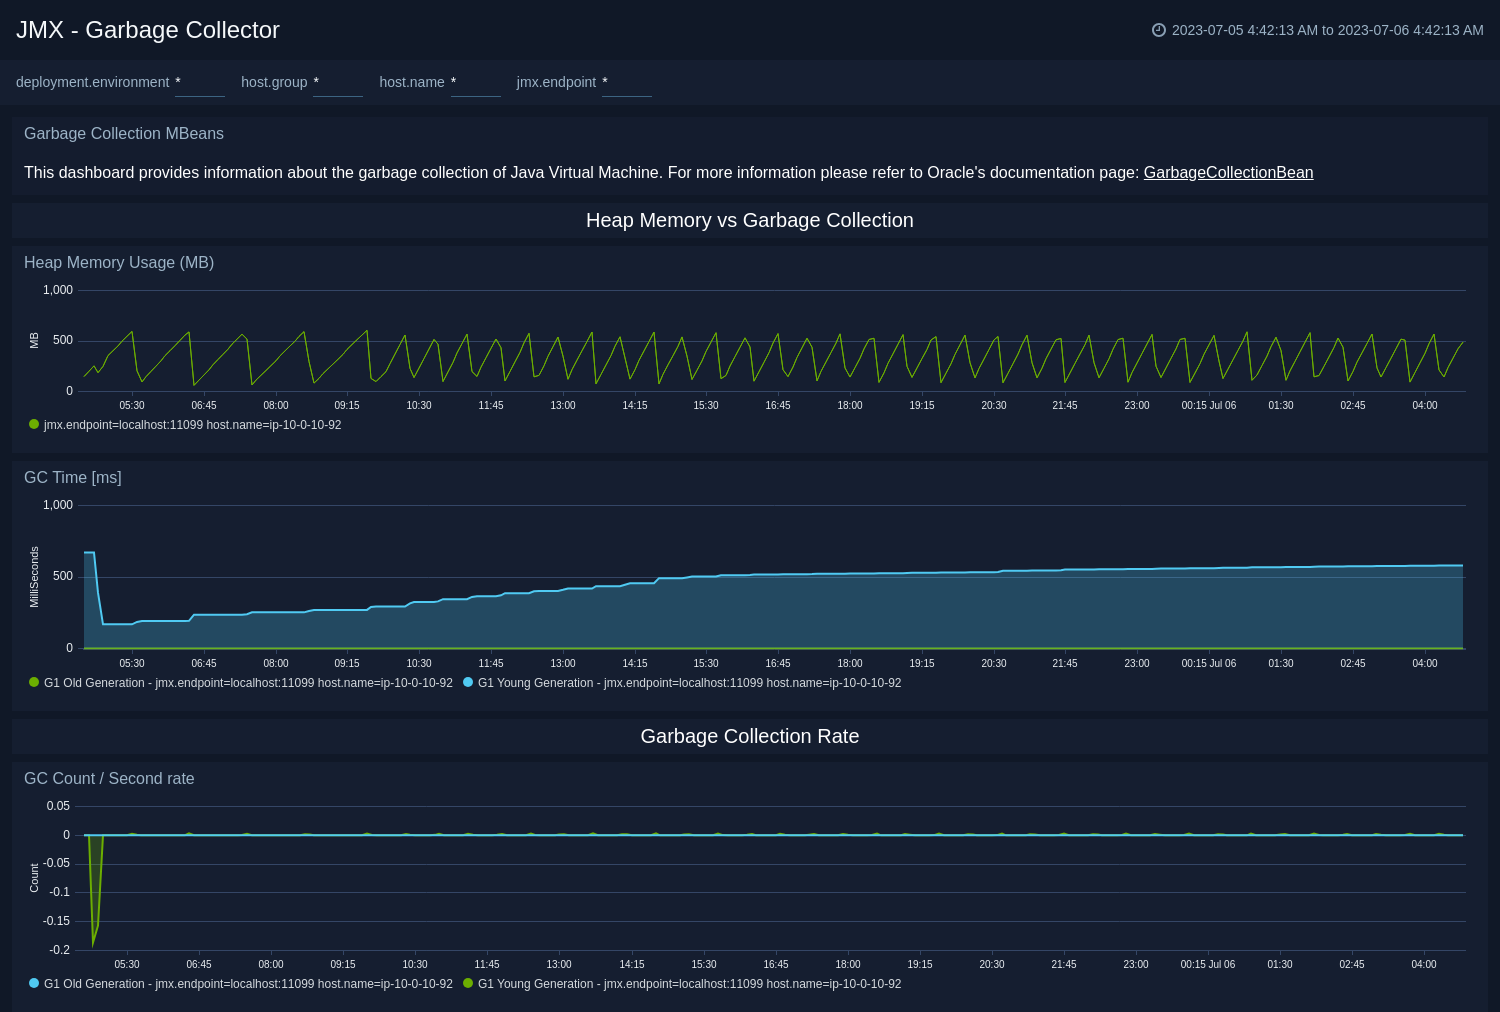Click the Count axis label on GC Count chart

pyautogui.click(x=34, y=878)
